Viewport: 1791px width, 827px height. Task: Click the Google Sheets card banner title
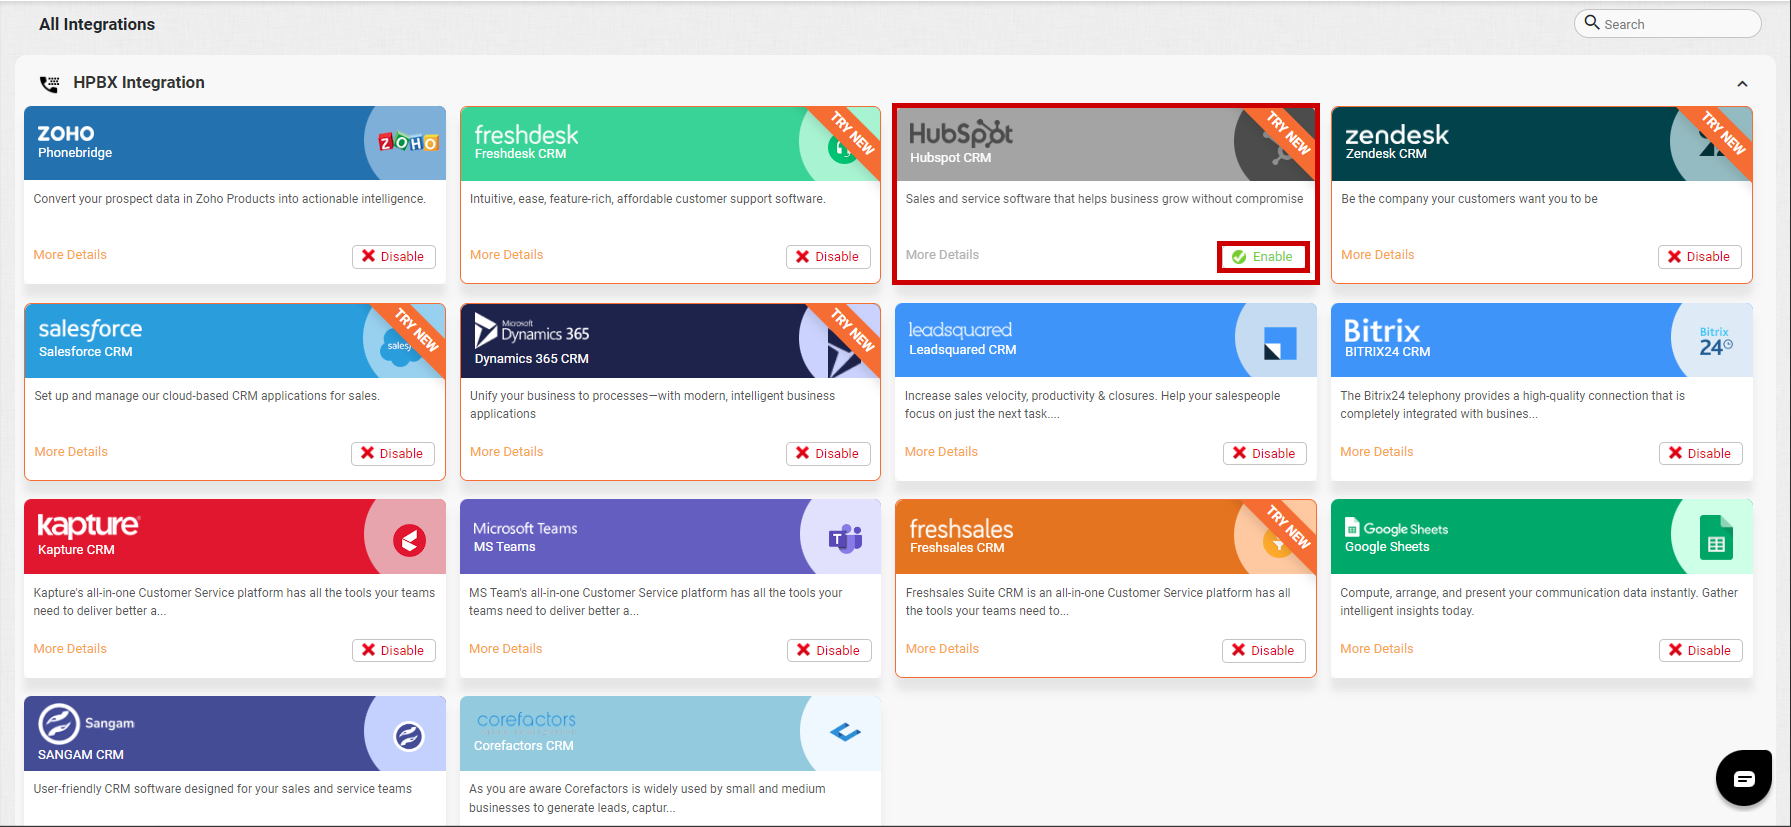(x=1396, y=529)
